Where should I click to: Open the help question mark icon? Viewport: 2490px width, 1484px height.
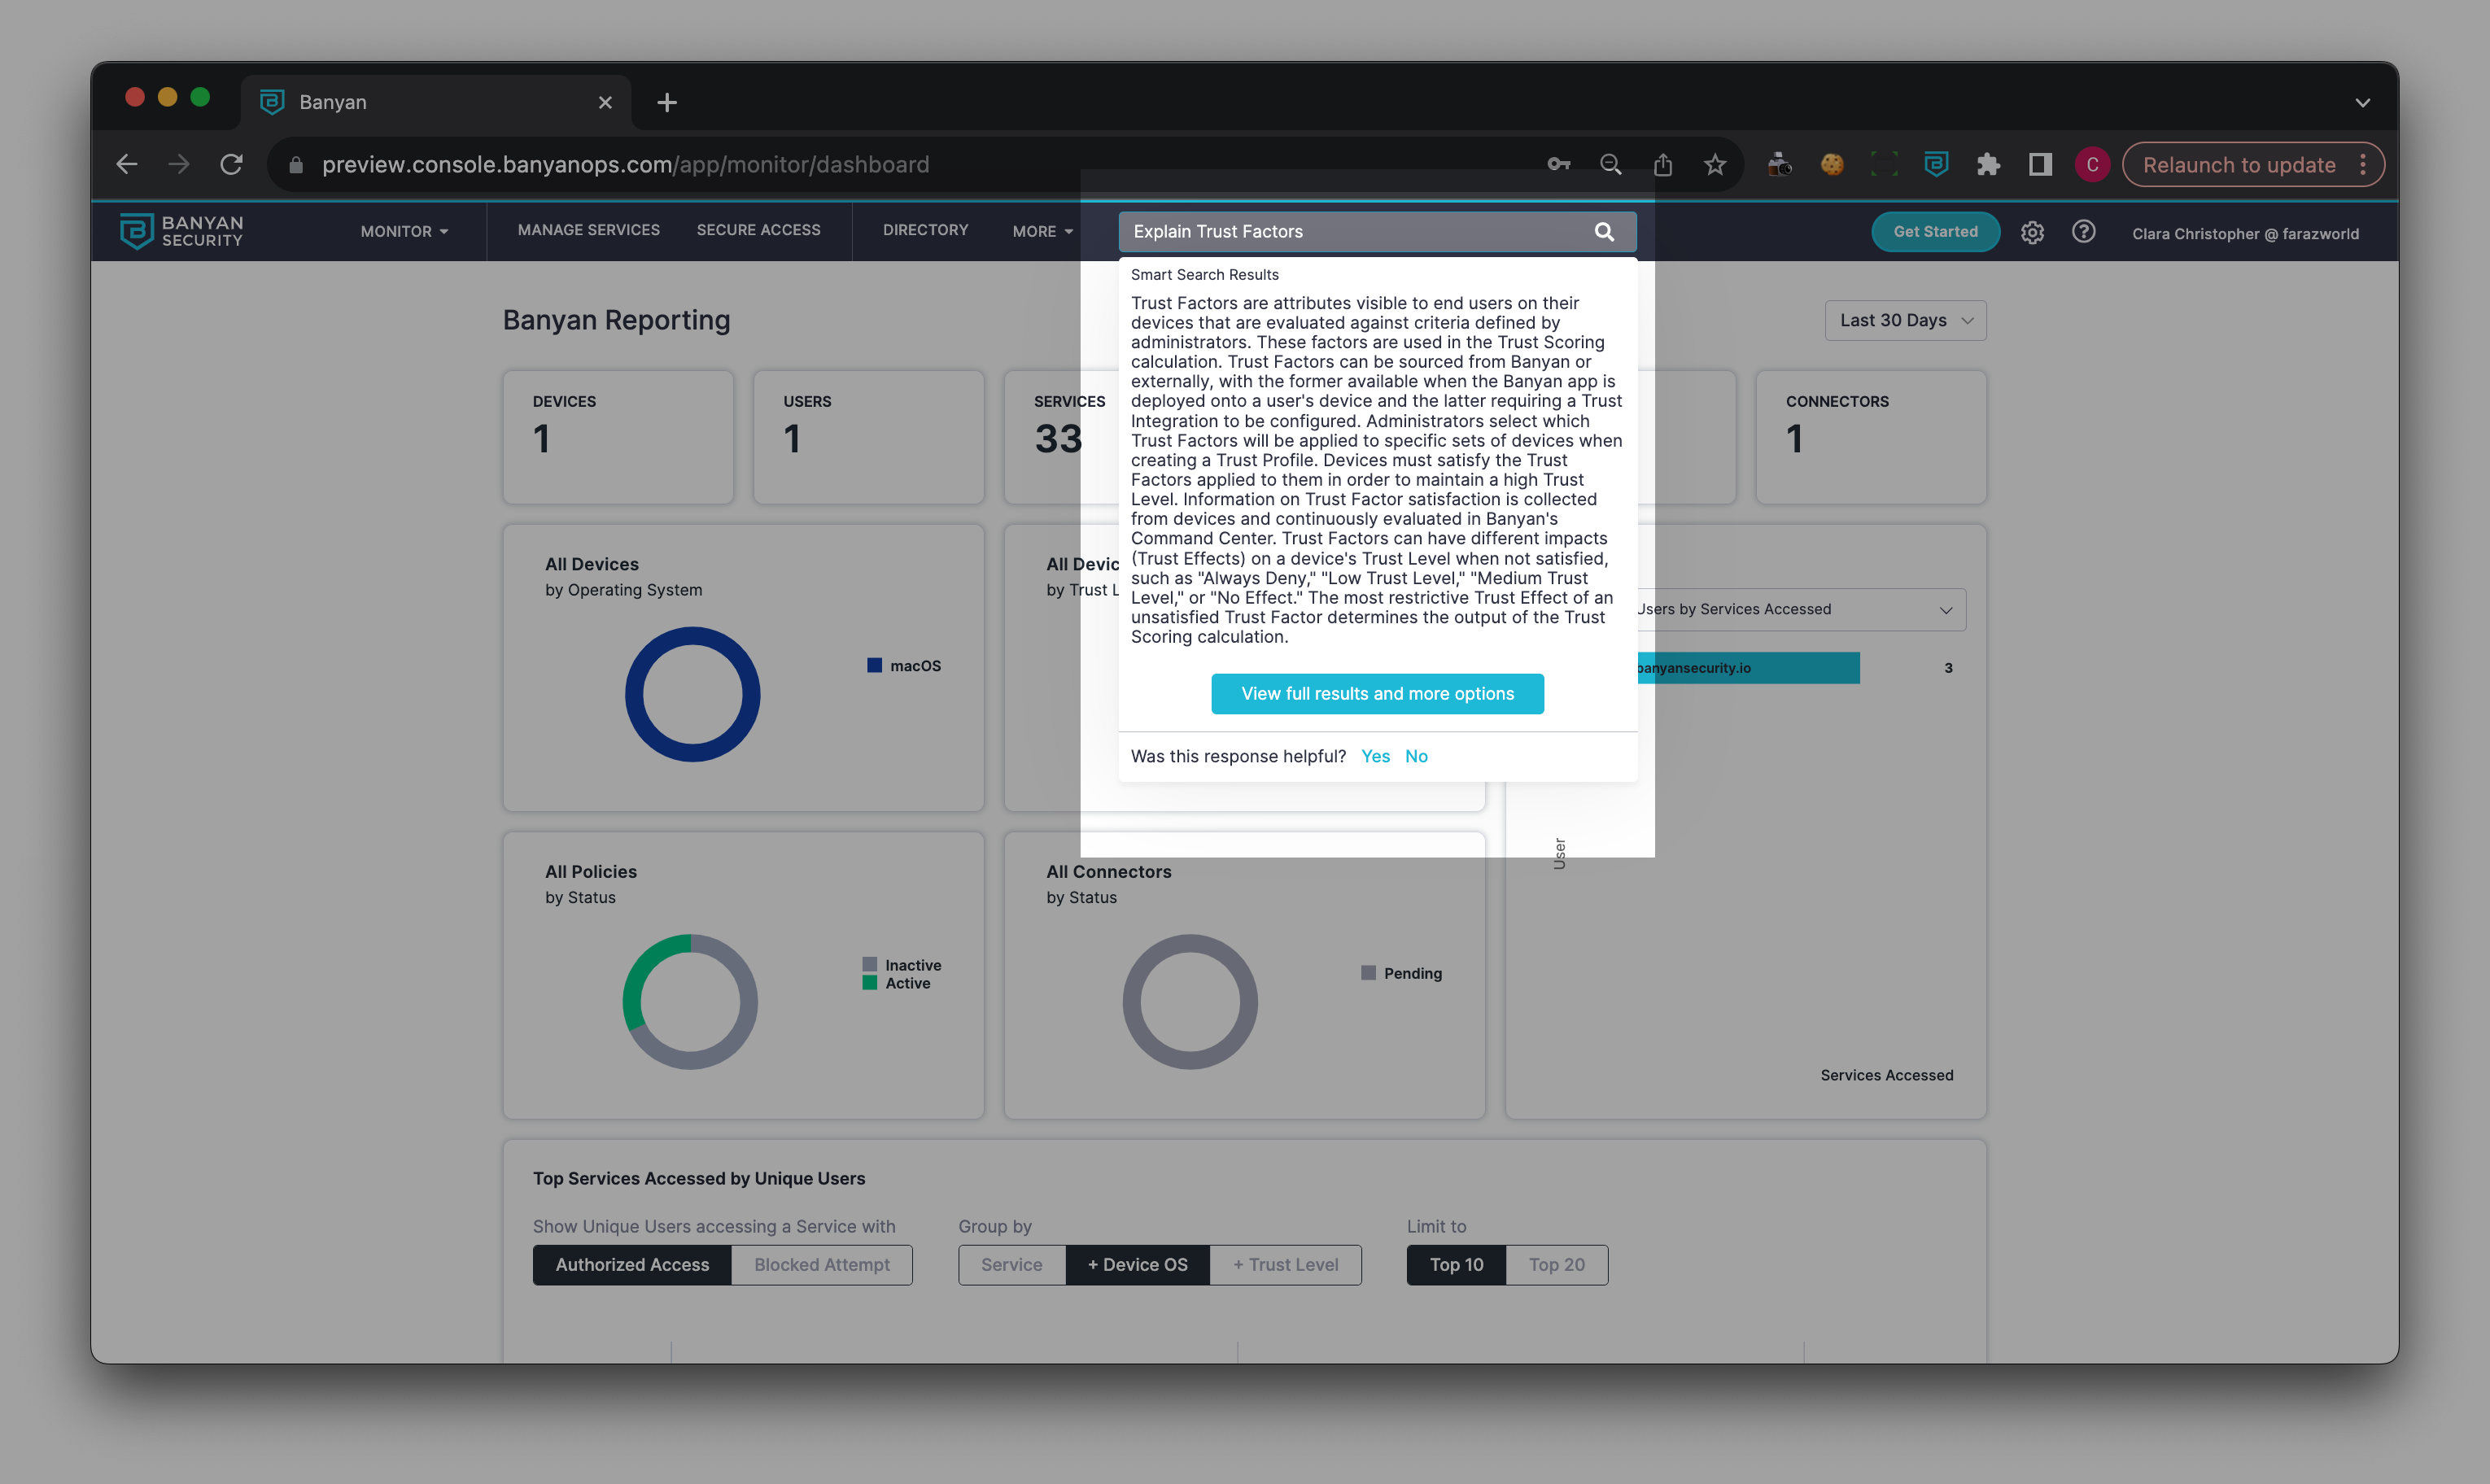coord(2084,232)
